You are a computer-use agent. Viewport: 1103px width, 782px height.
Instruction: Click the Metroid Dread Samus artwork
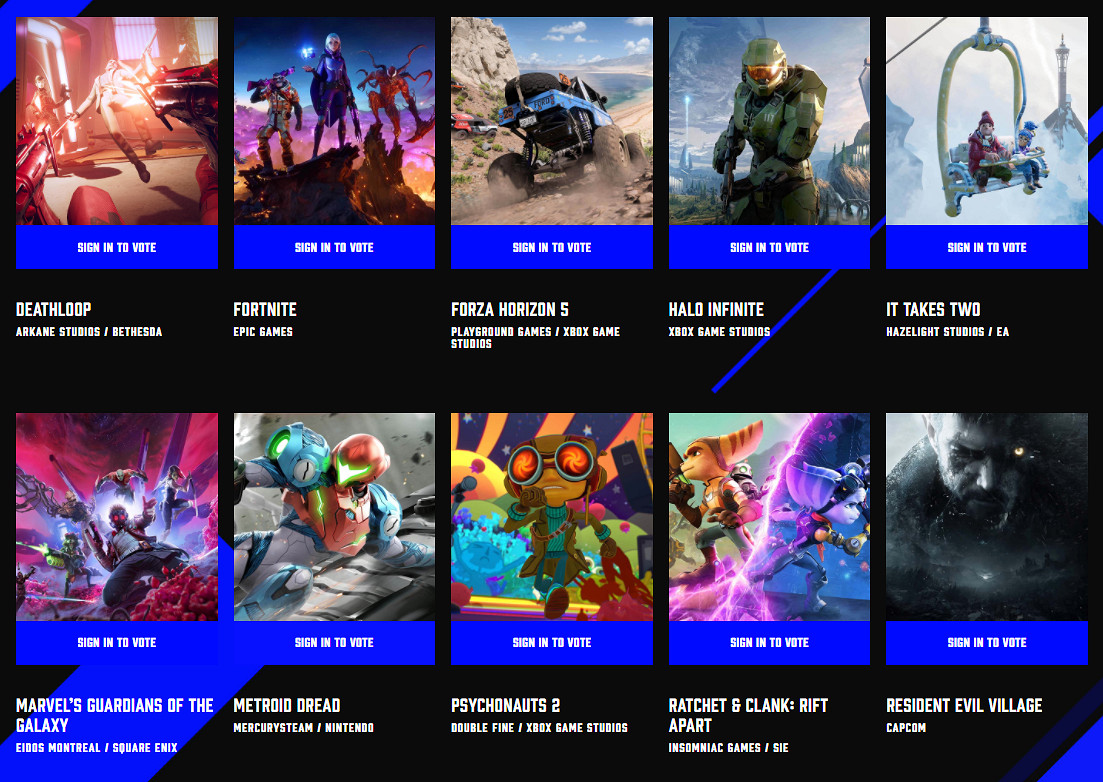(334, 517)
